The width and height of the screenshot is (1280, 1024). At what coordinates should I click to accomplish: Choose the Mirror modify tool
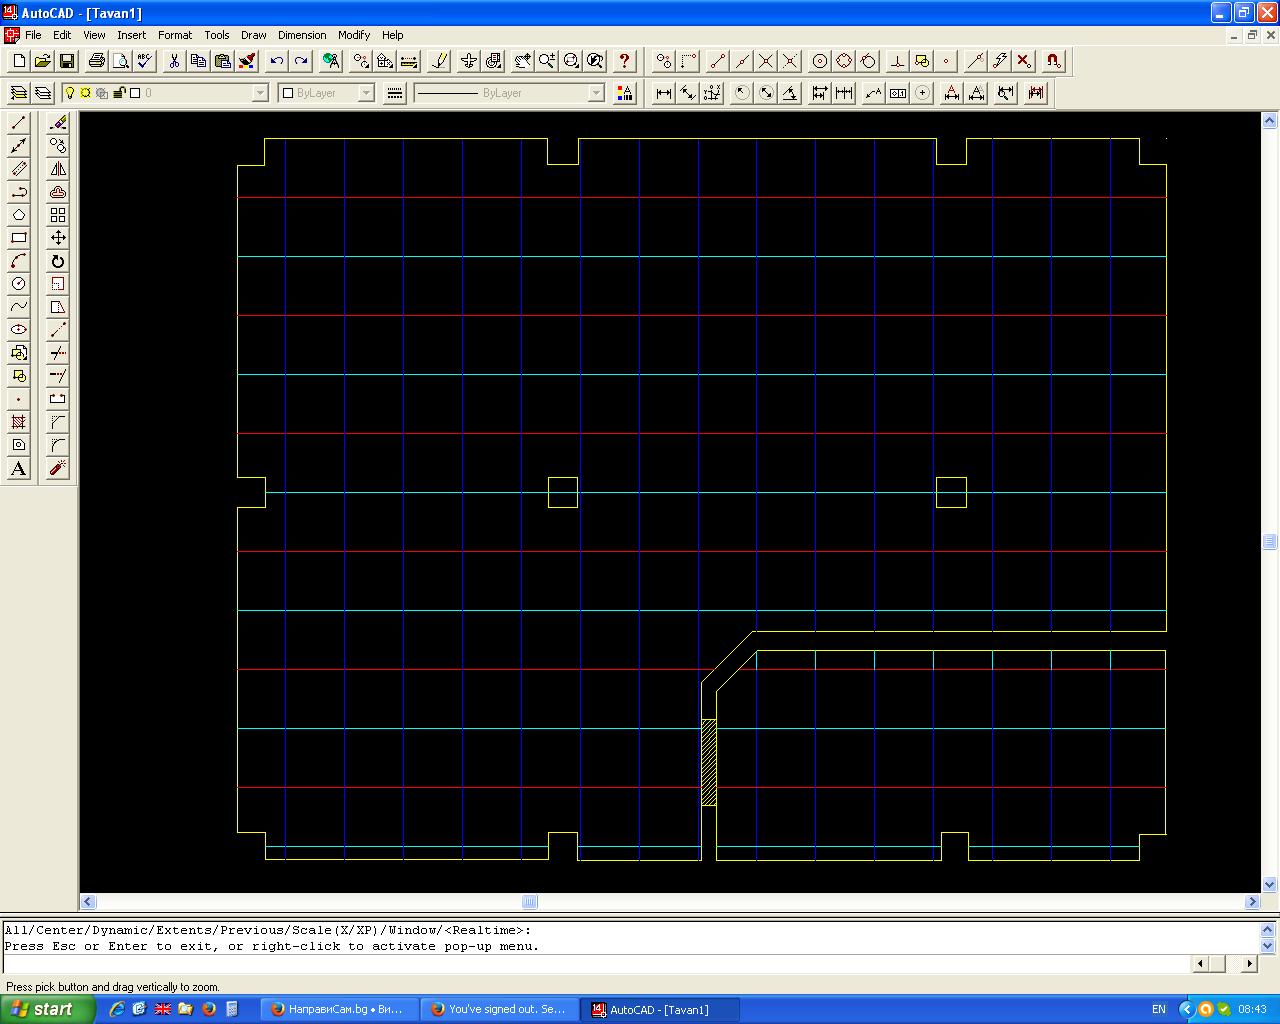click(x=58, y=169)
